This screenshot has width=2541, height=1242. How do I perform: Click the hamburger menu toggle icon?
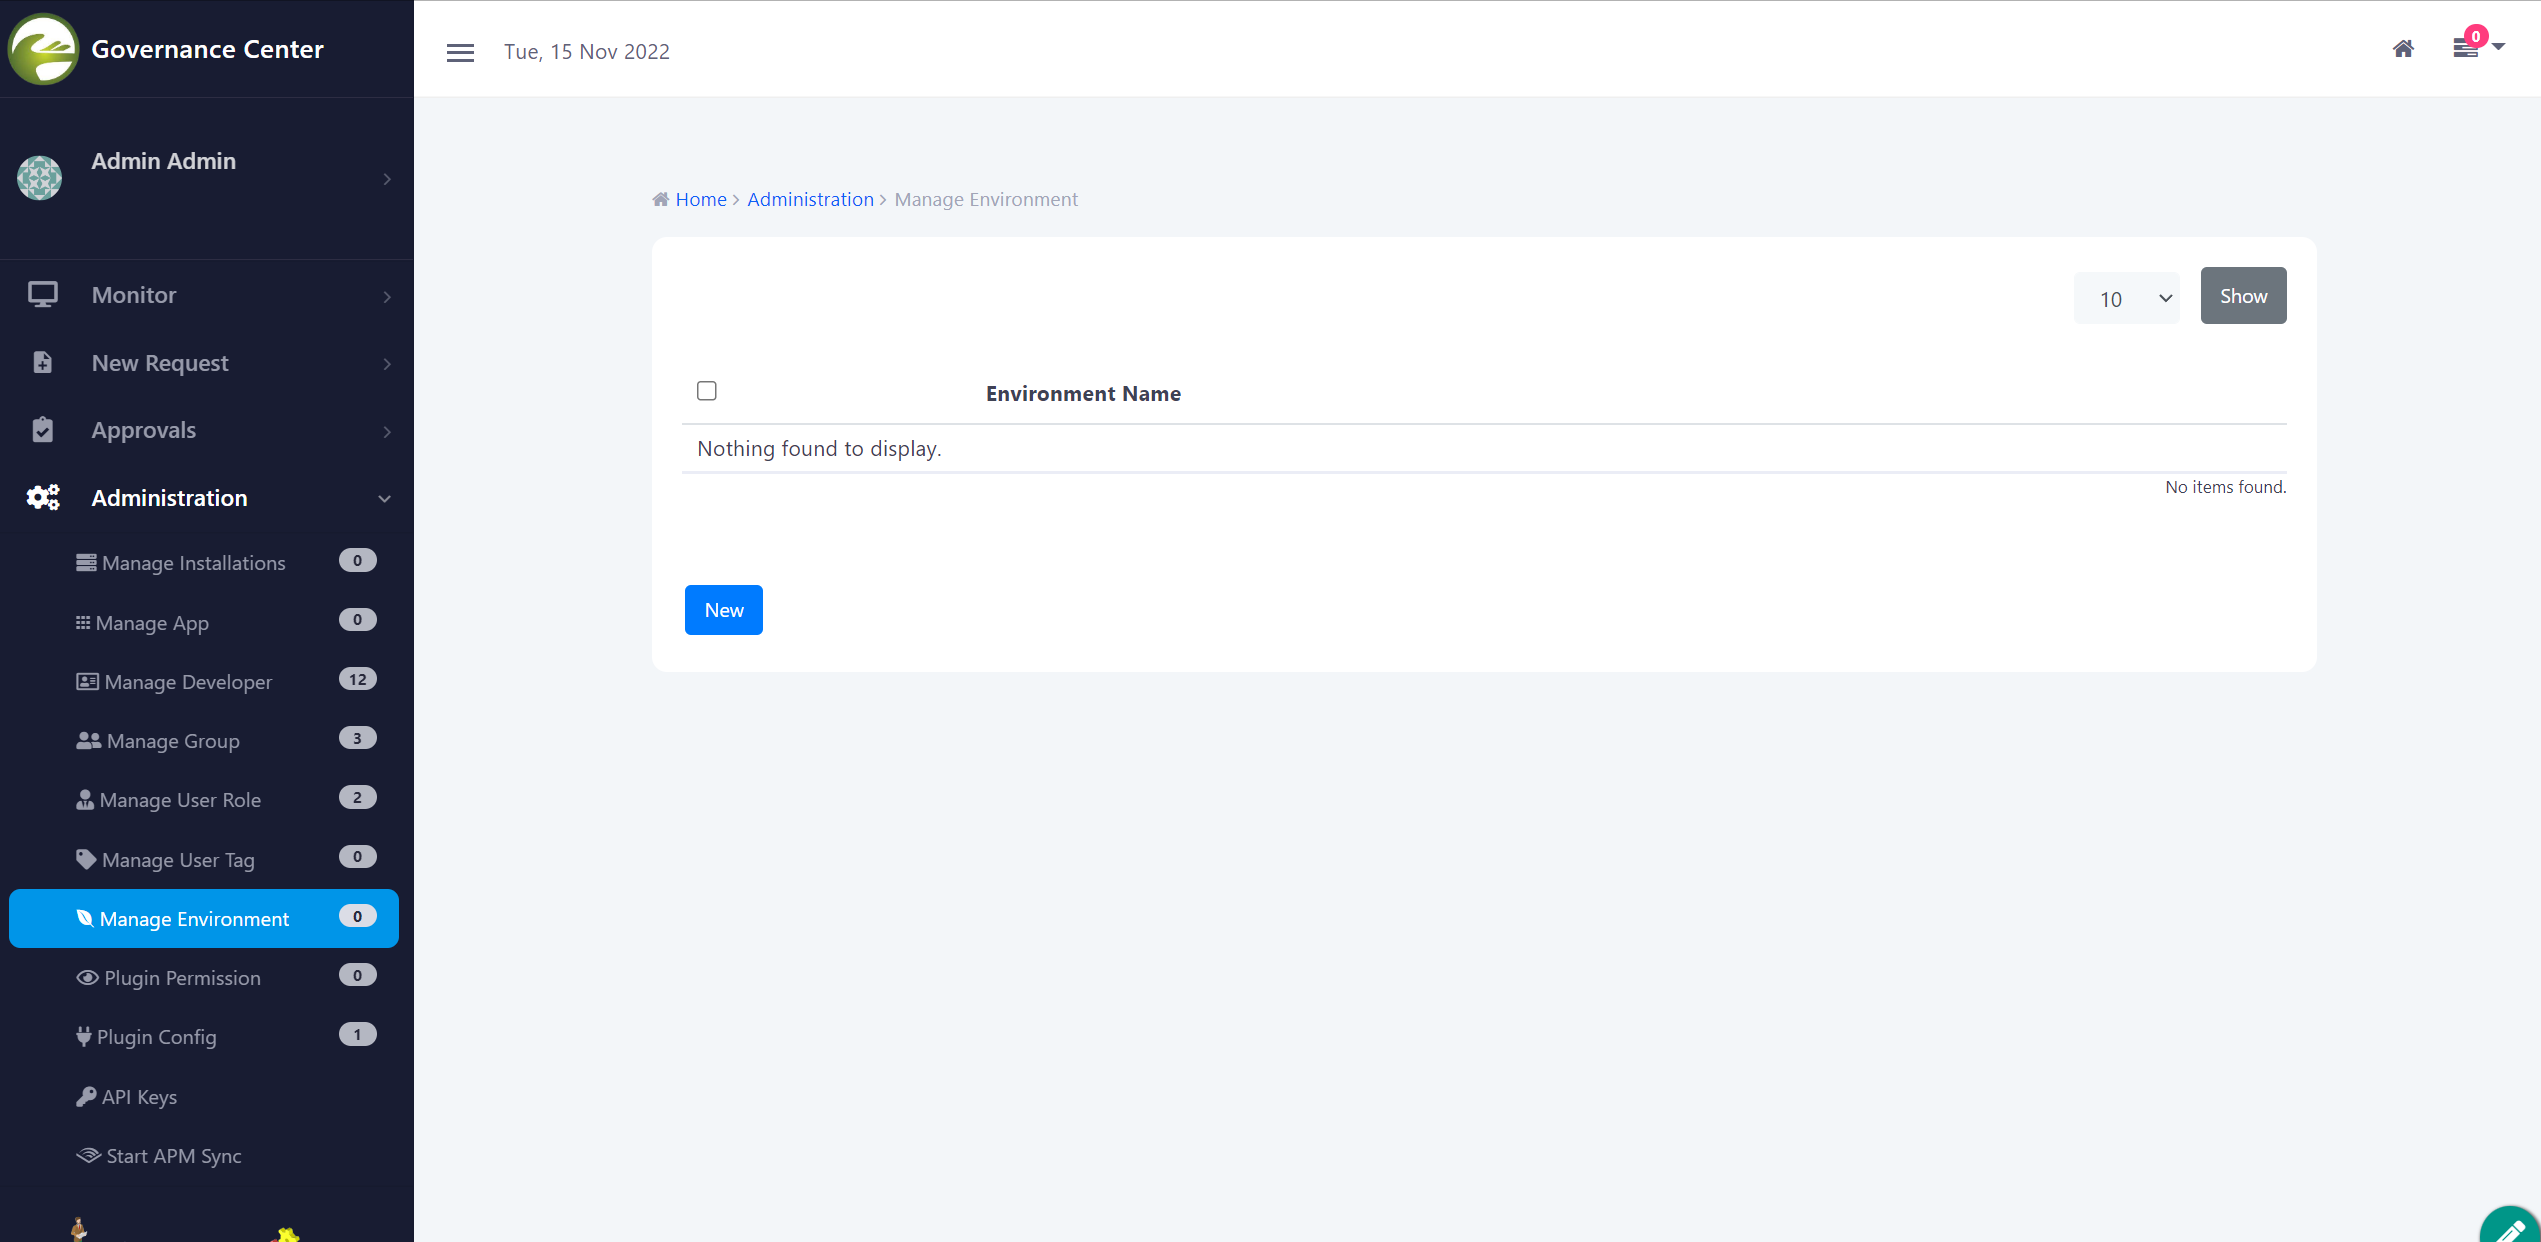point(460,52)
